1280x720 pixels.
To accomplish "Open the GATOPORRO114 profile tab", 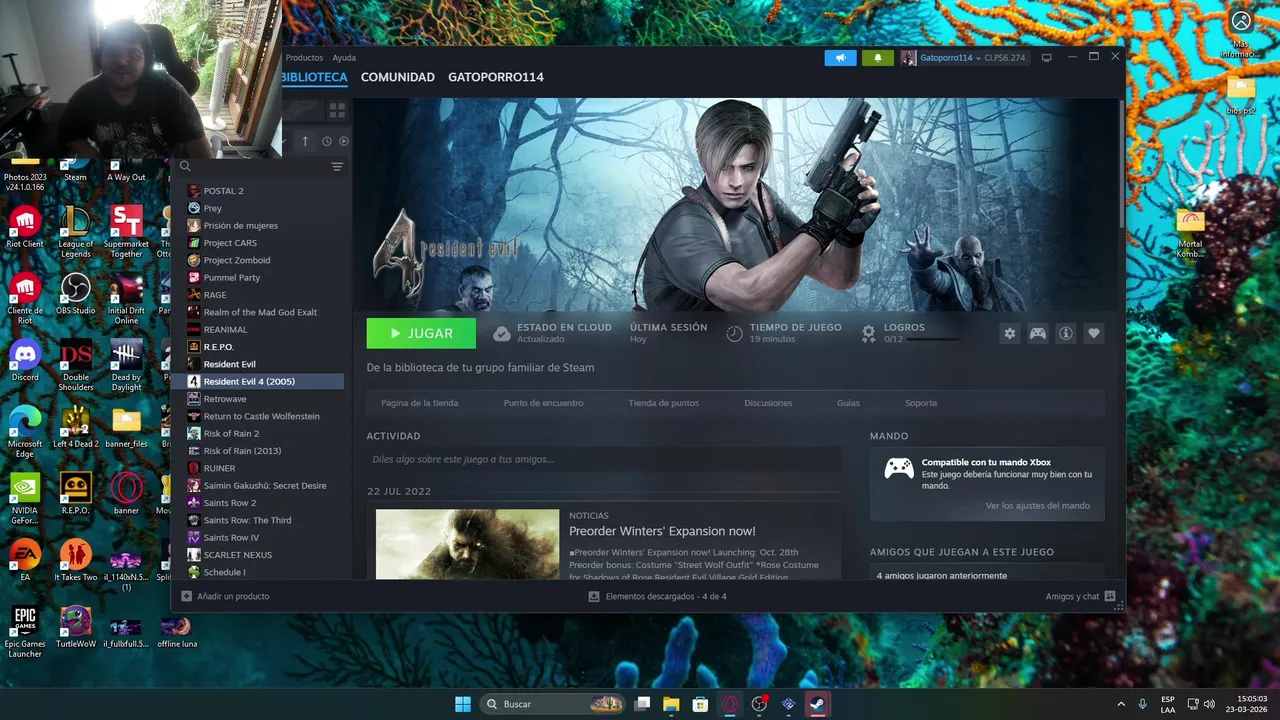I will [x=496, y=77].
